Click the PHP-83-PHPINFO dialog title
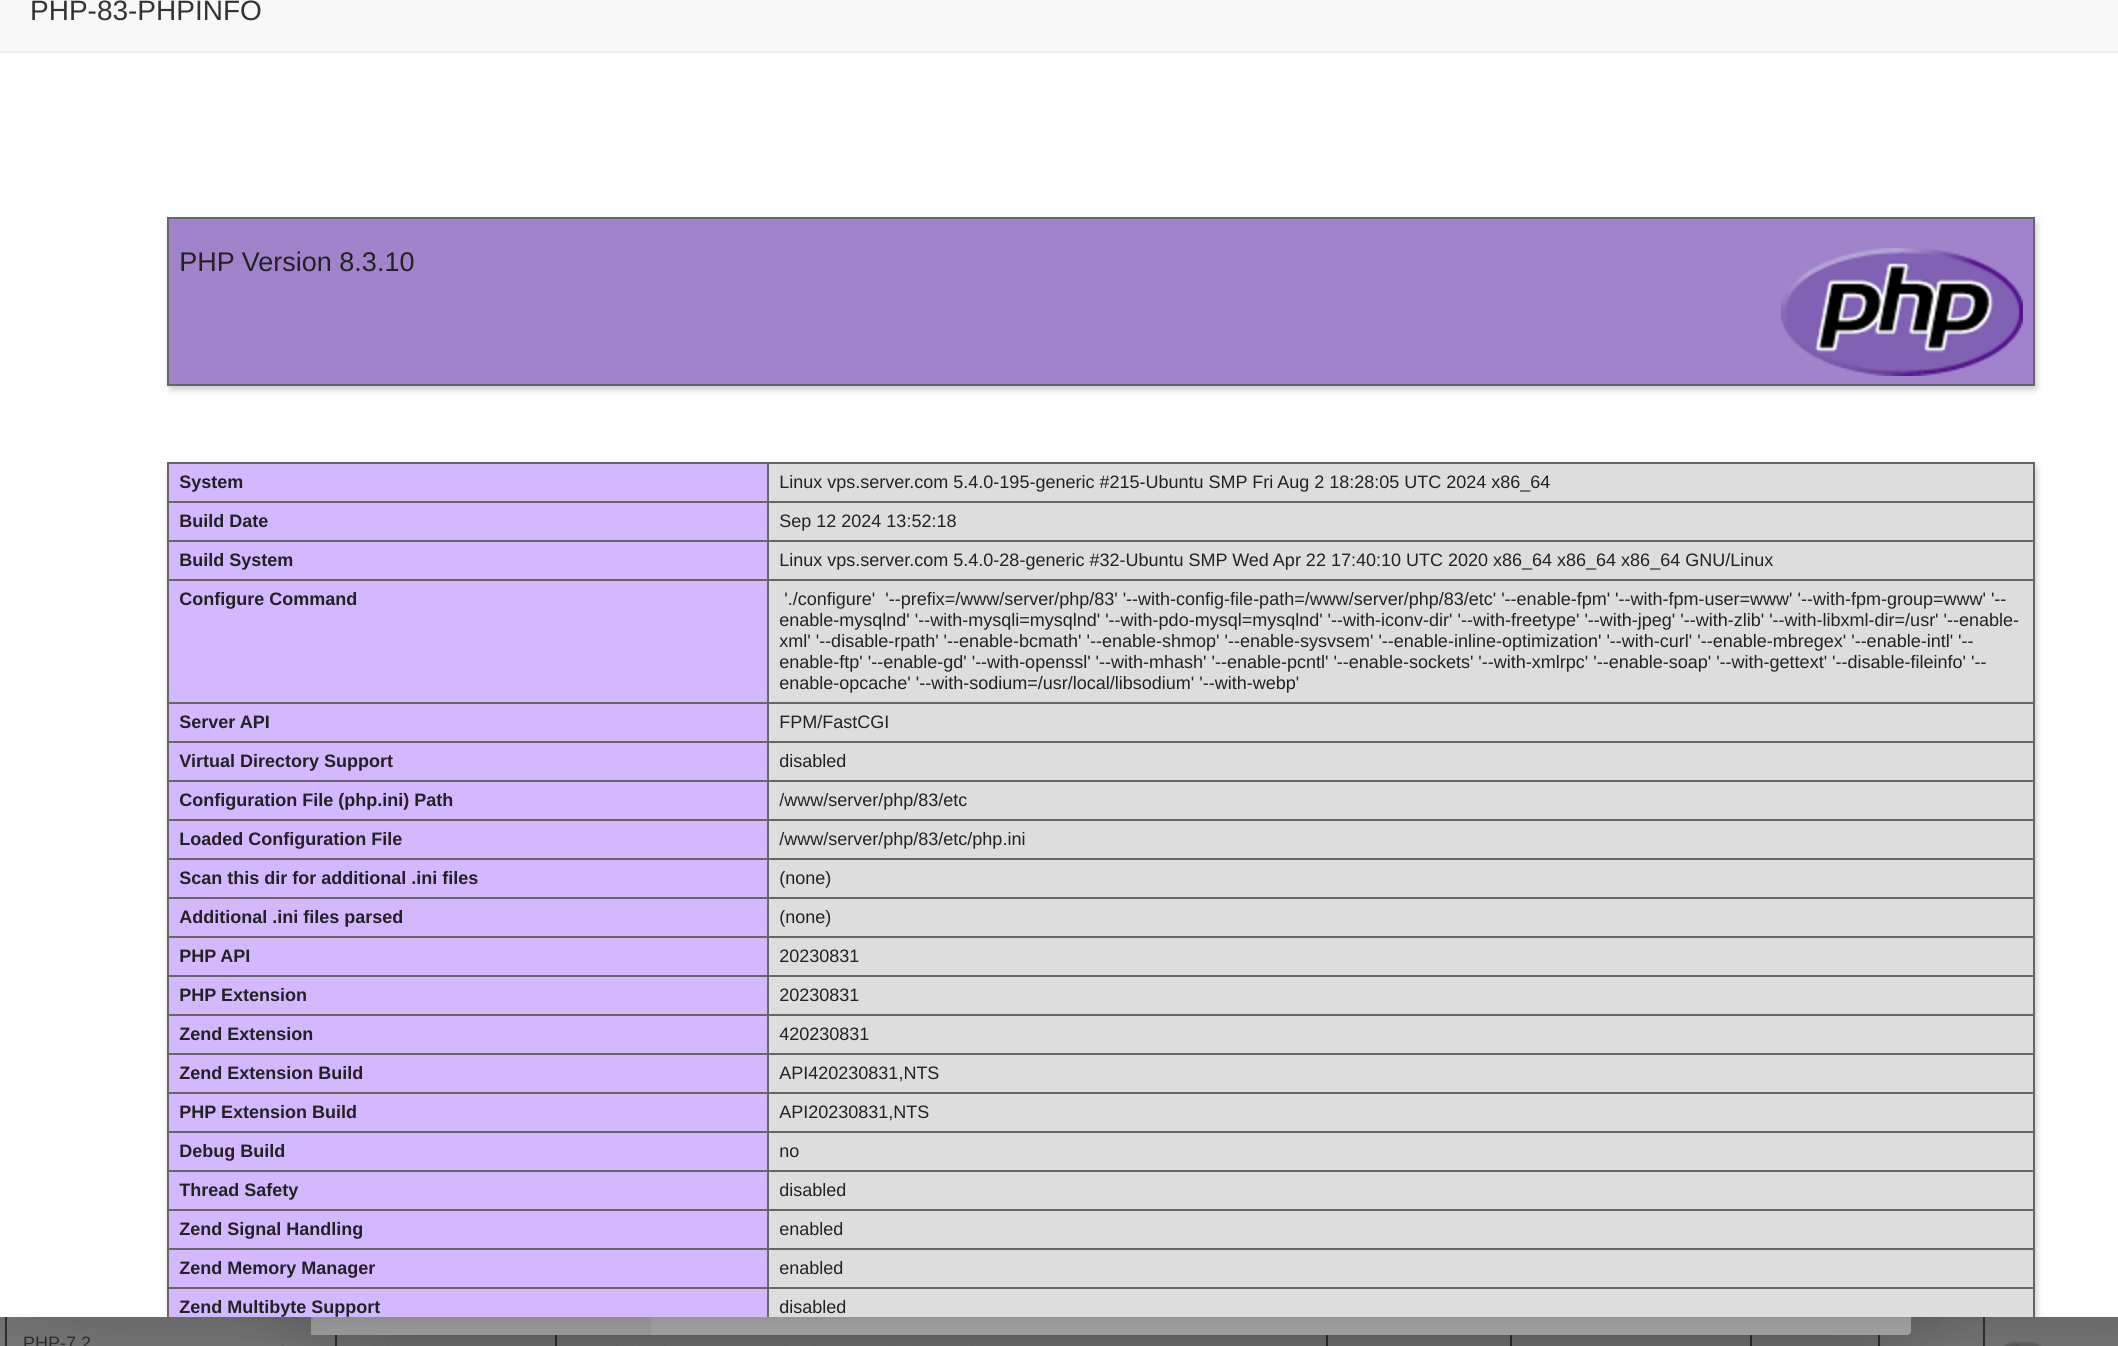2118x1346 pixels. coord(146,12)
